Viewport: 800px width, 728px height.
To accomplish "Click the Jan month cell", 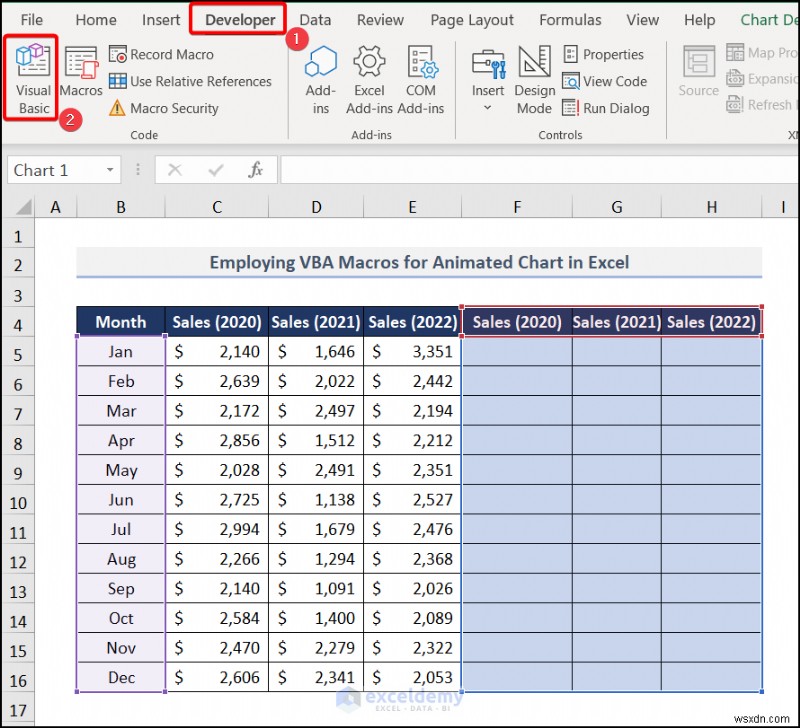I will pyautogui.click(x=121, y=352).
